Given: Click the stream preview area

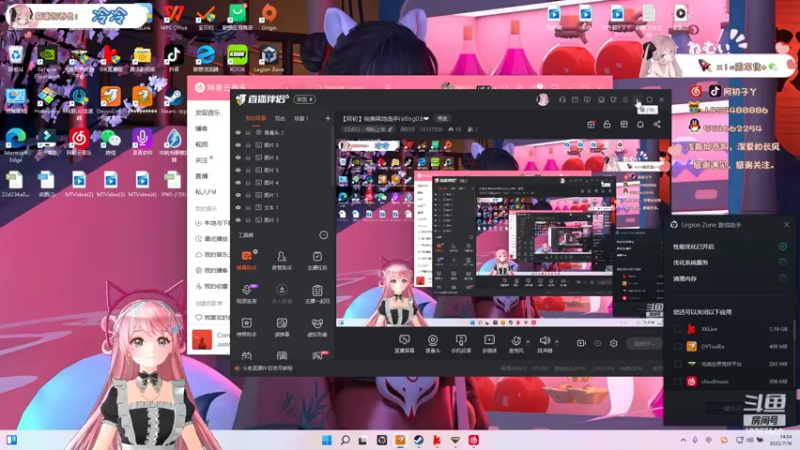Looking at the screenshot, I should point(501,233).
